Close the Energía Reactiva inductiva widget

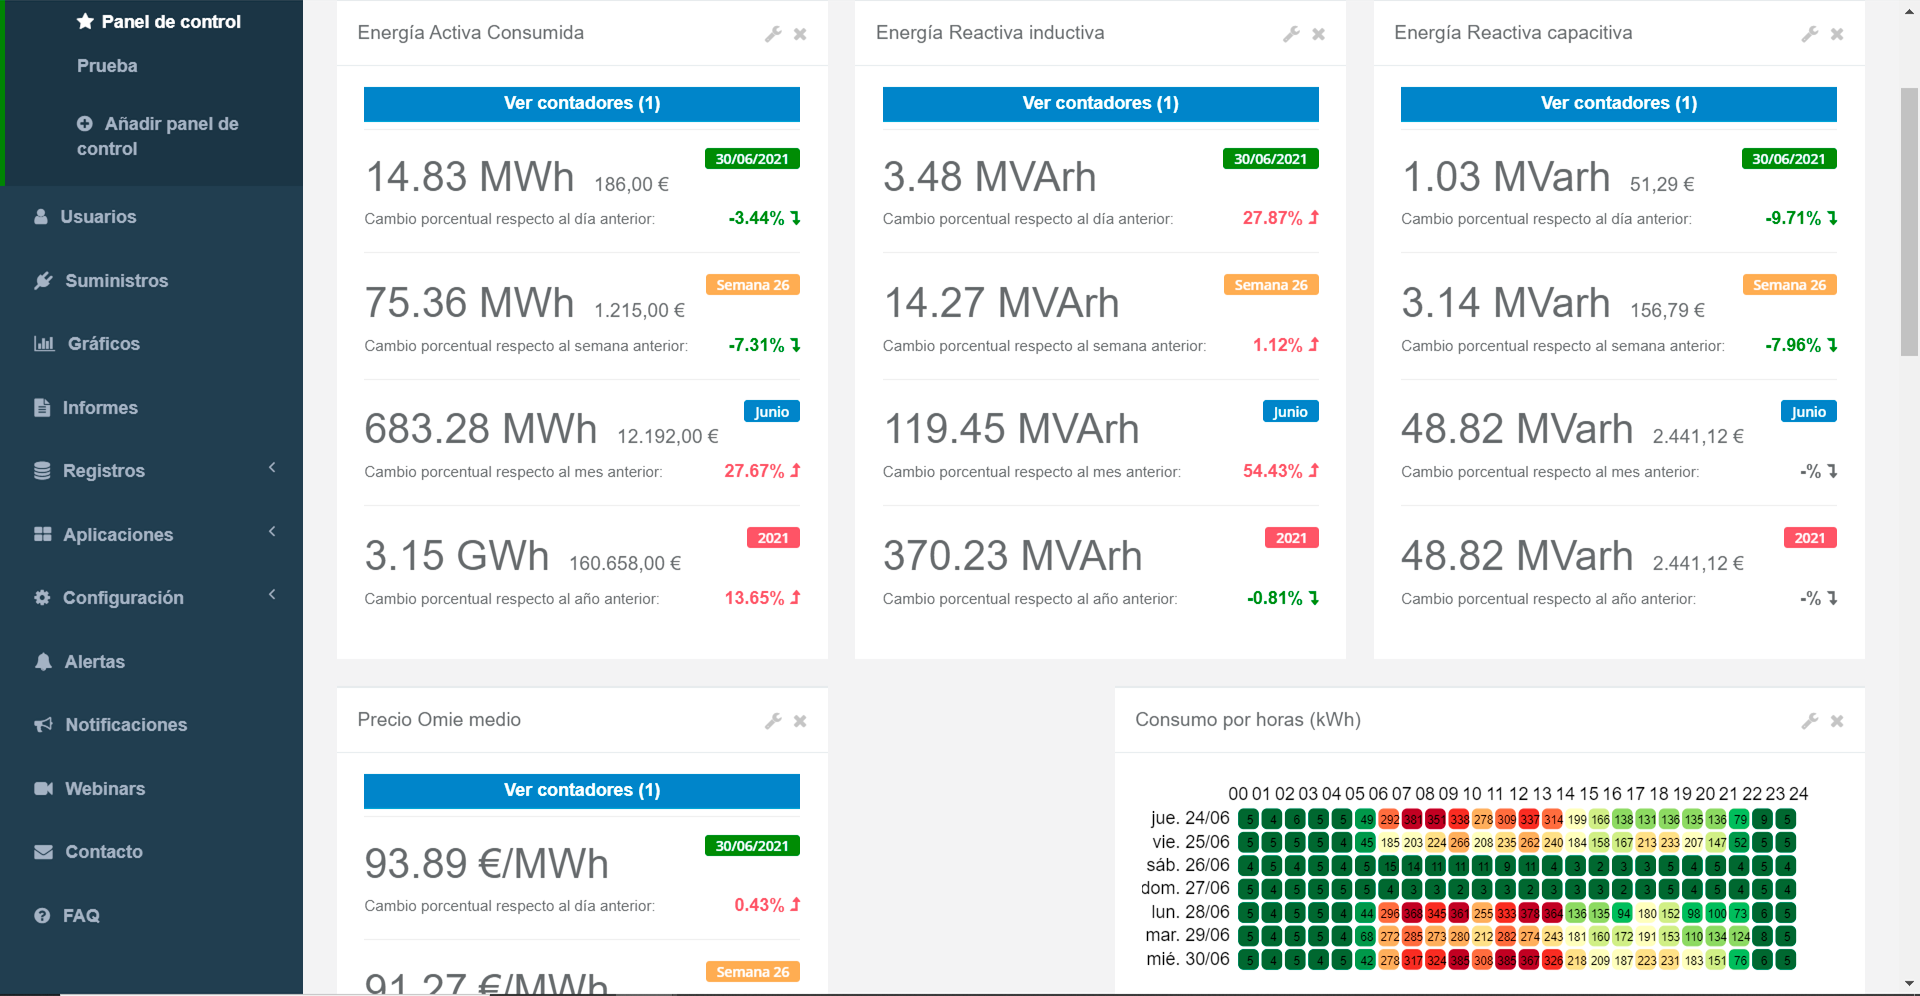click(1318, 34)
